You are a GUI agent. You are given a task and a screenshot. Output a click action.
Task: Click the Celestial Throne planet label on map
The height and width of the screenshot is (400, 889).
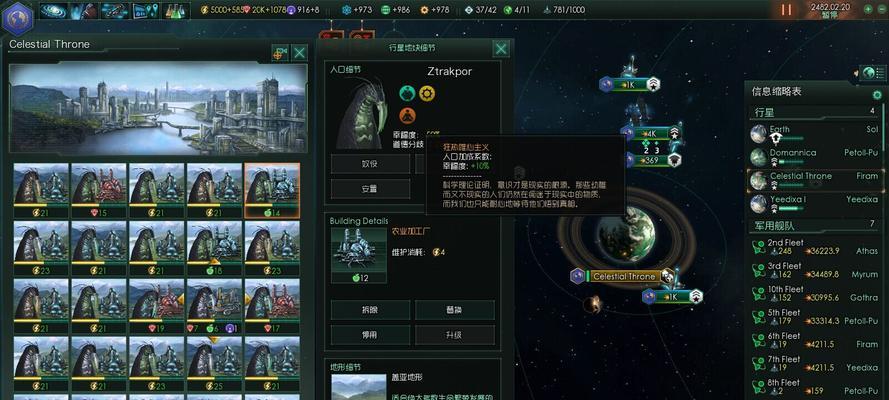click(624, 276)
